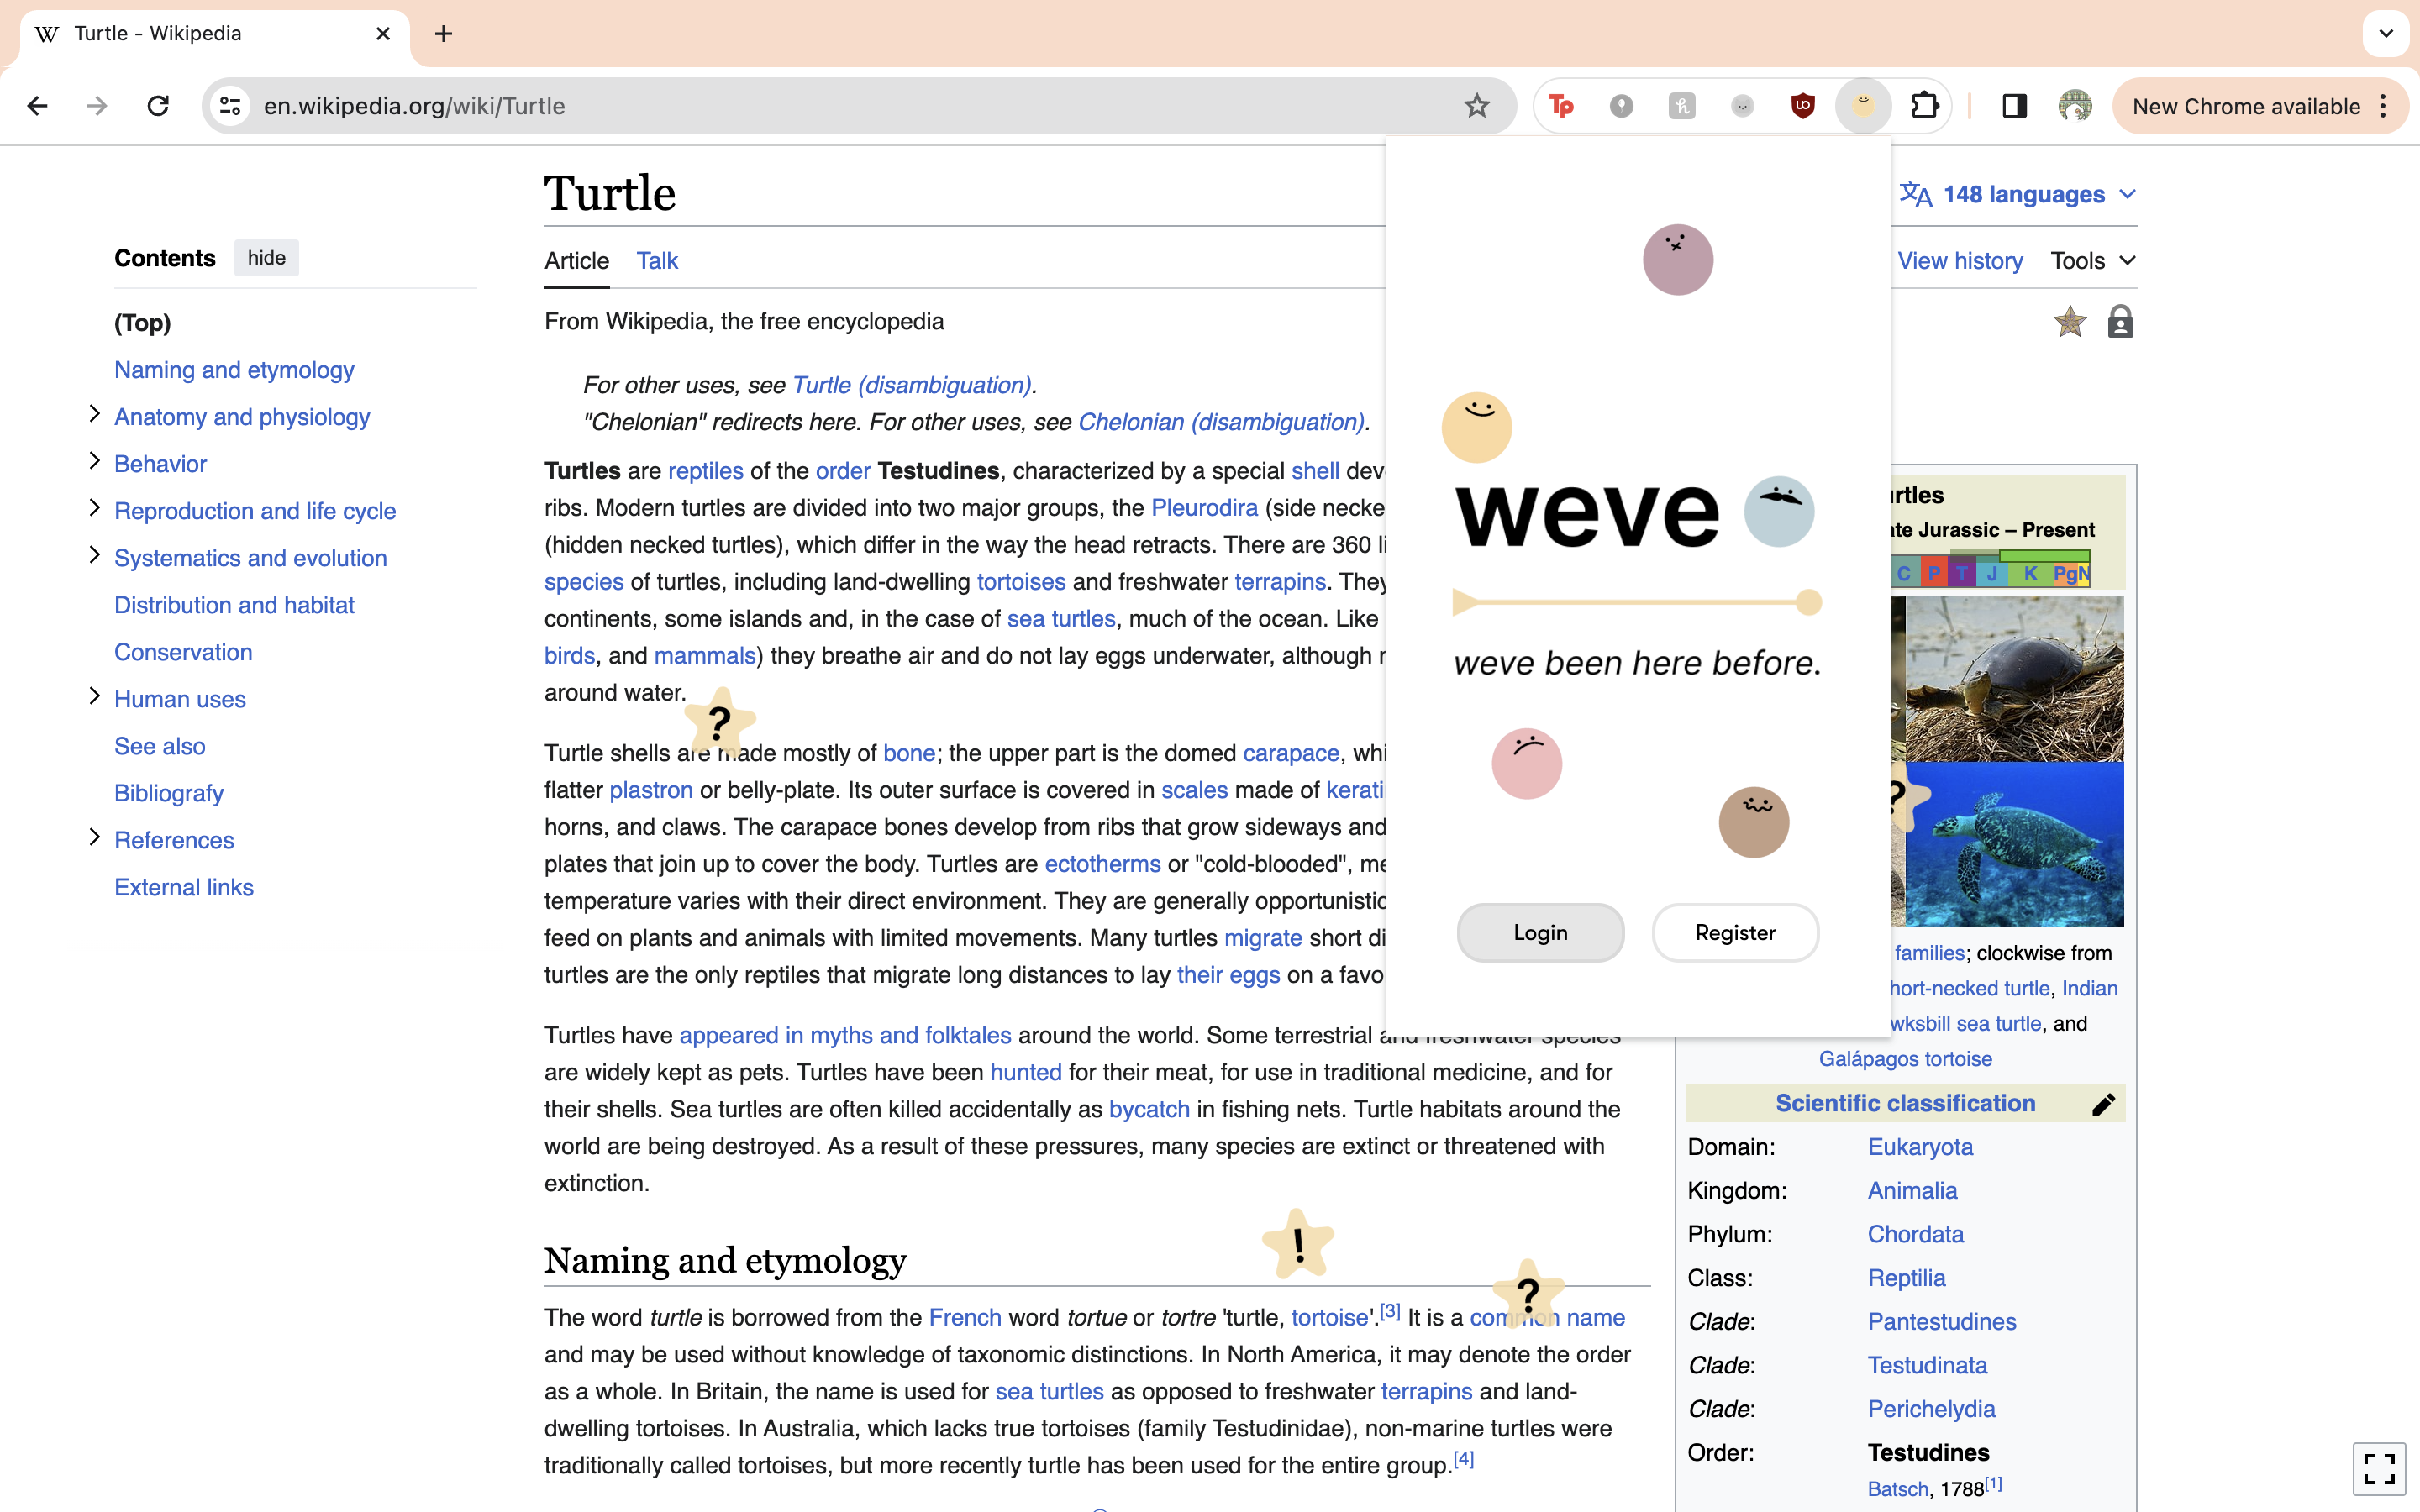This screenshot has width=2420, height=1512.
Task: Click the yellow smiling face in the weve popup
Action: [x=1476, y=427]
